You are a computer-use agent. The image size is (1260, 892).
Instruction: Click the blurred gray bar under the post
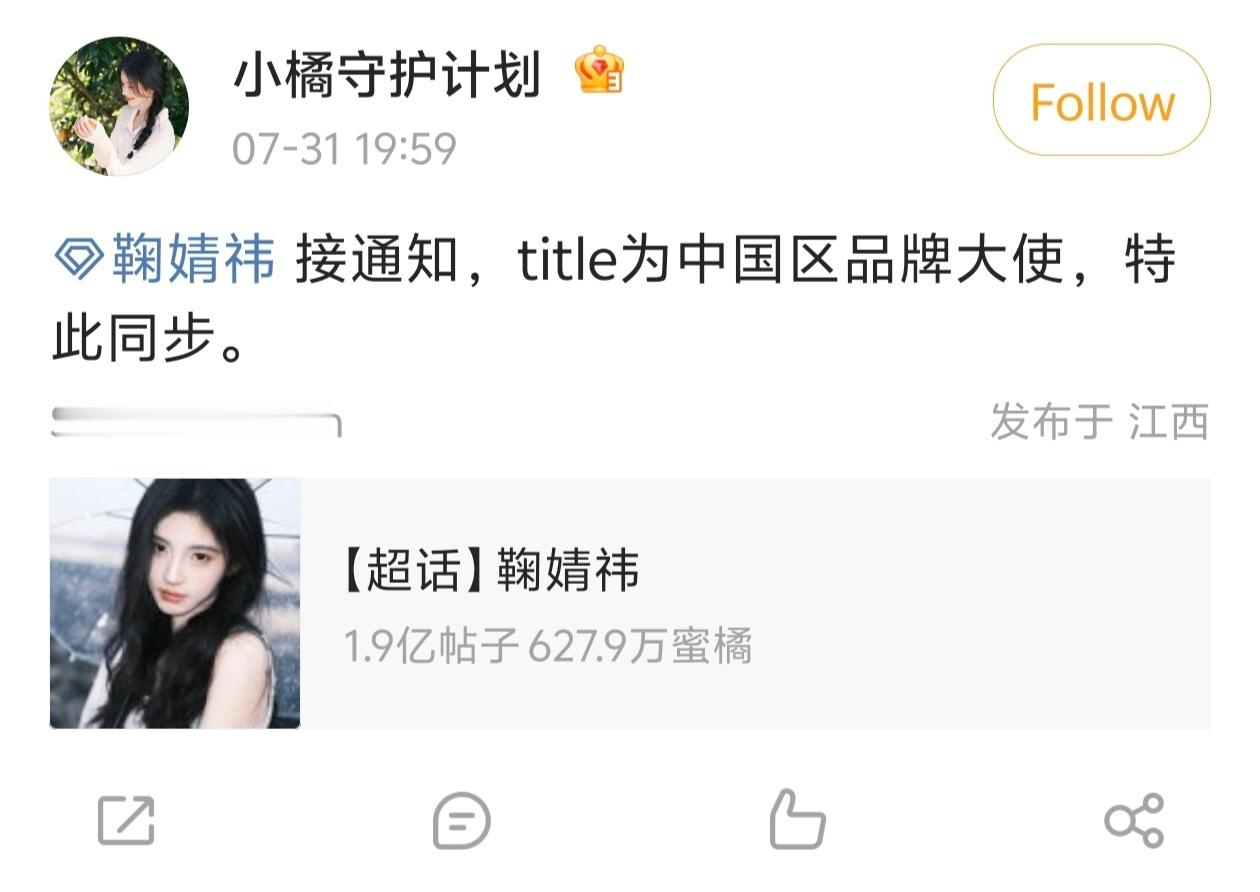click(196, 422)
